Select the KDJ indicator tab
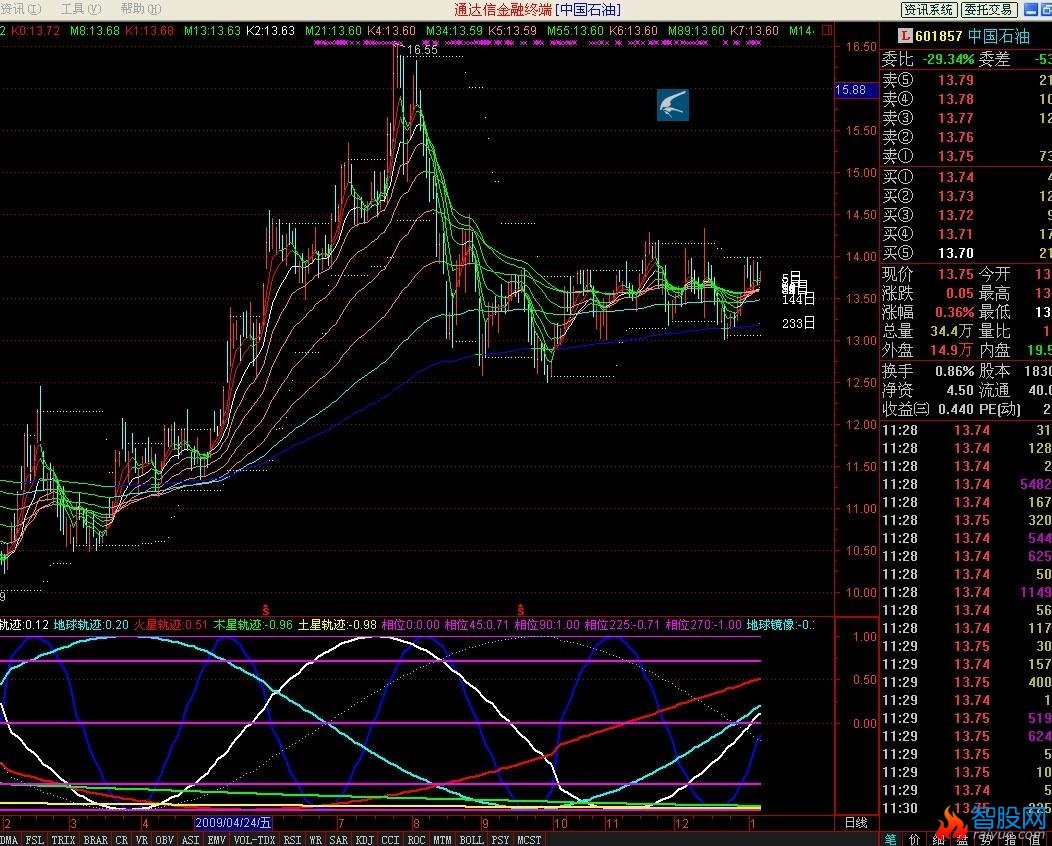 click(x=364, y=839)
